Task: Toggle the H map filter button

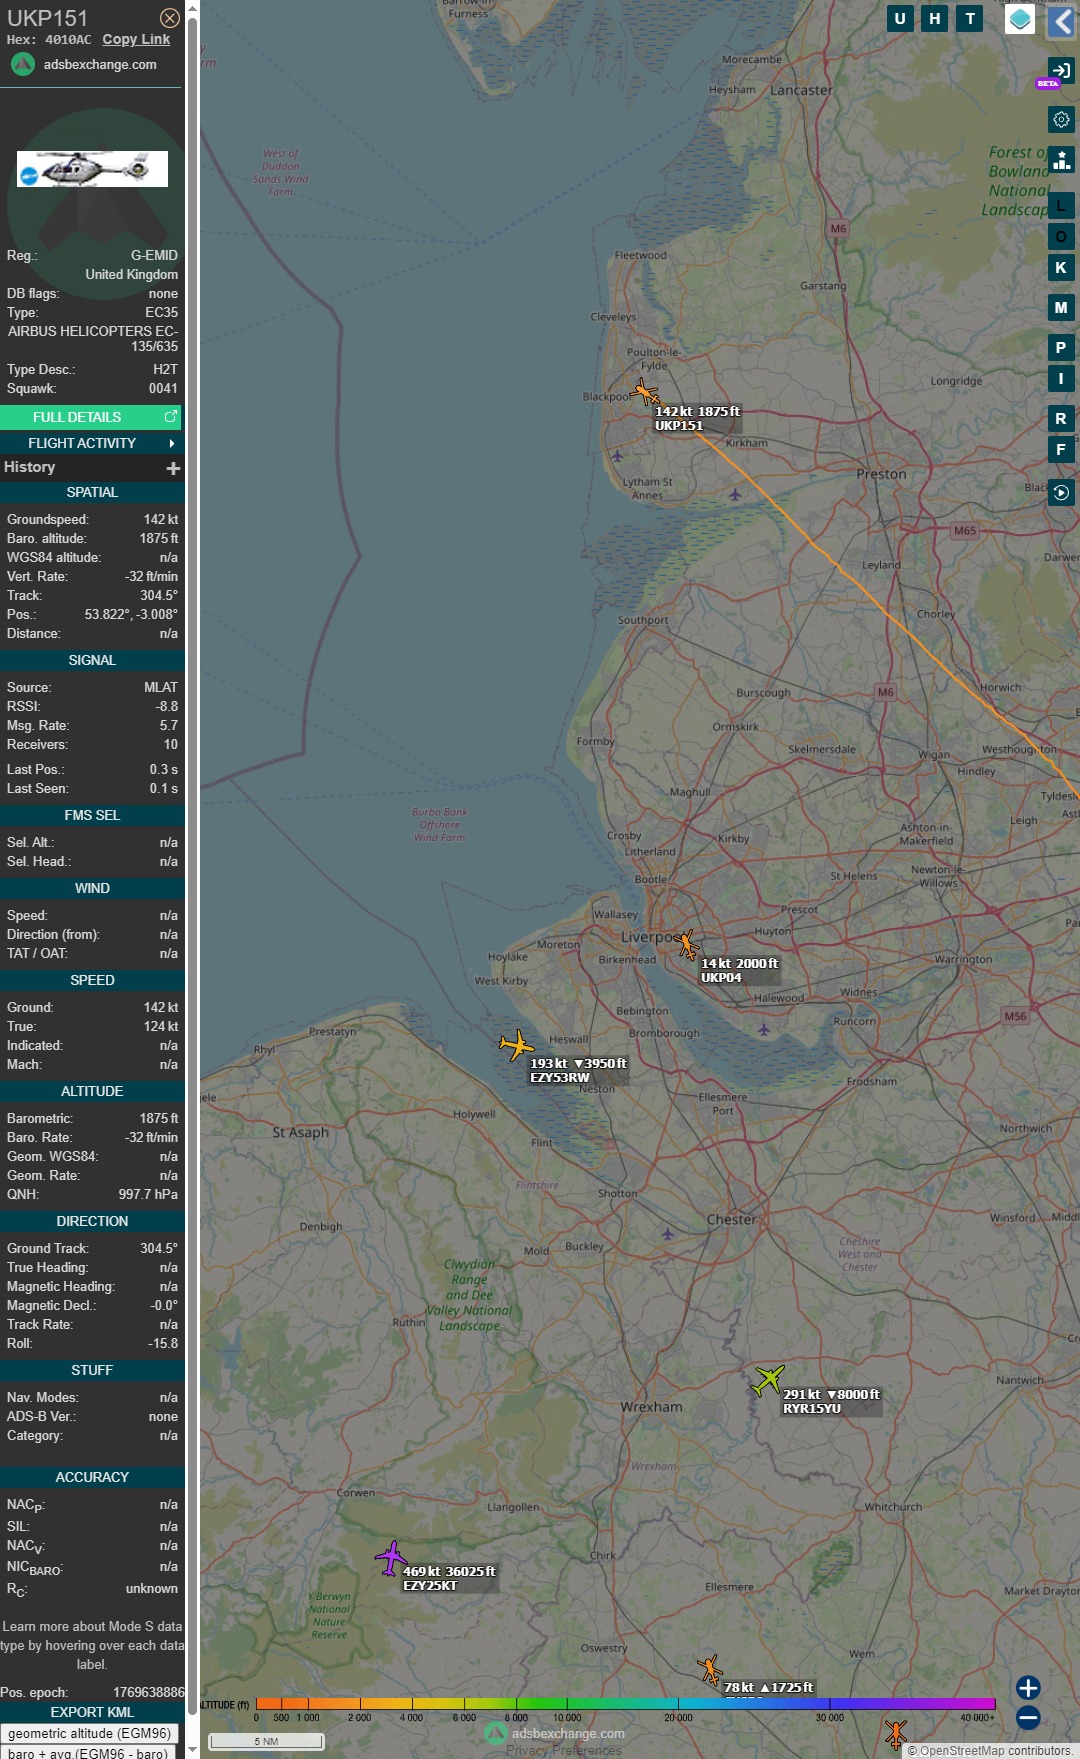Action: pos(935,19)
